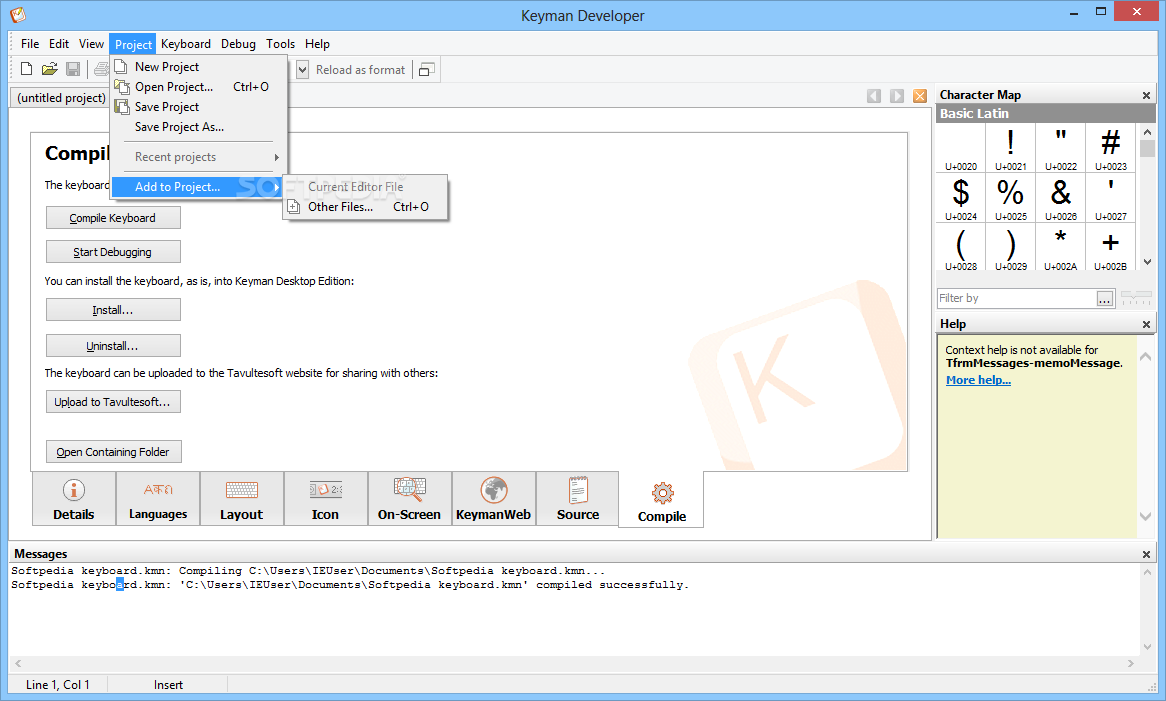
Task: Select the Compile tab
Action: pyautogui.click(x=662, y=500)
